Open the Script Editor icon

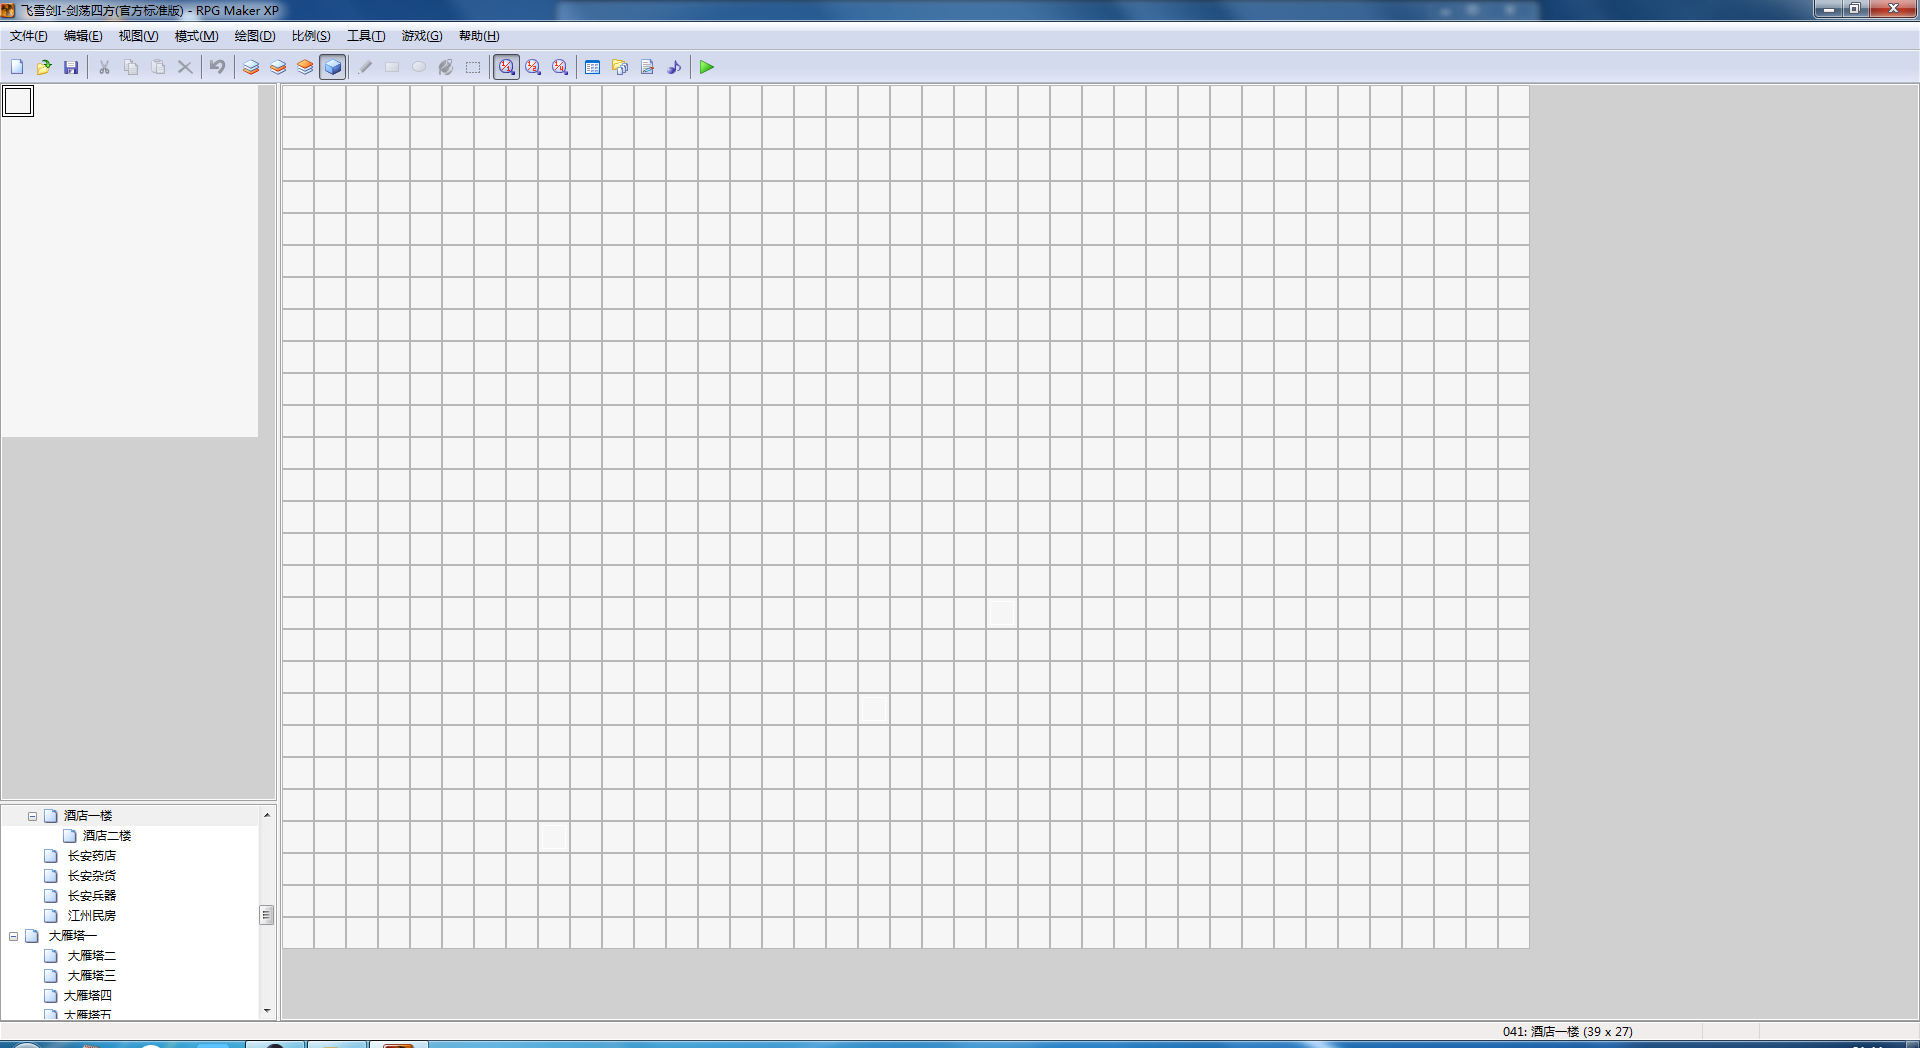[647, 67]
